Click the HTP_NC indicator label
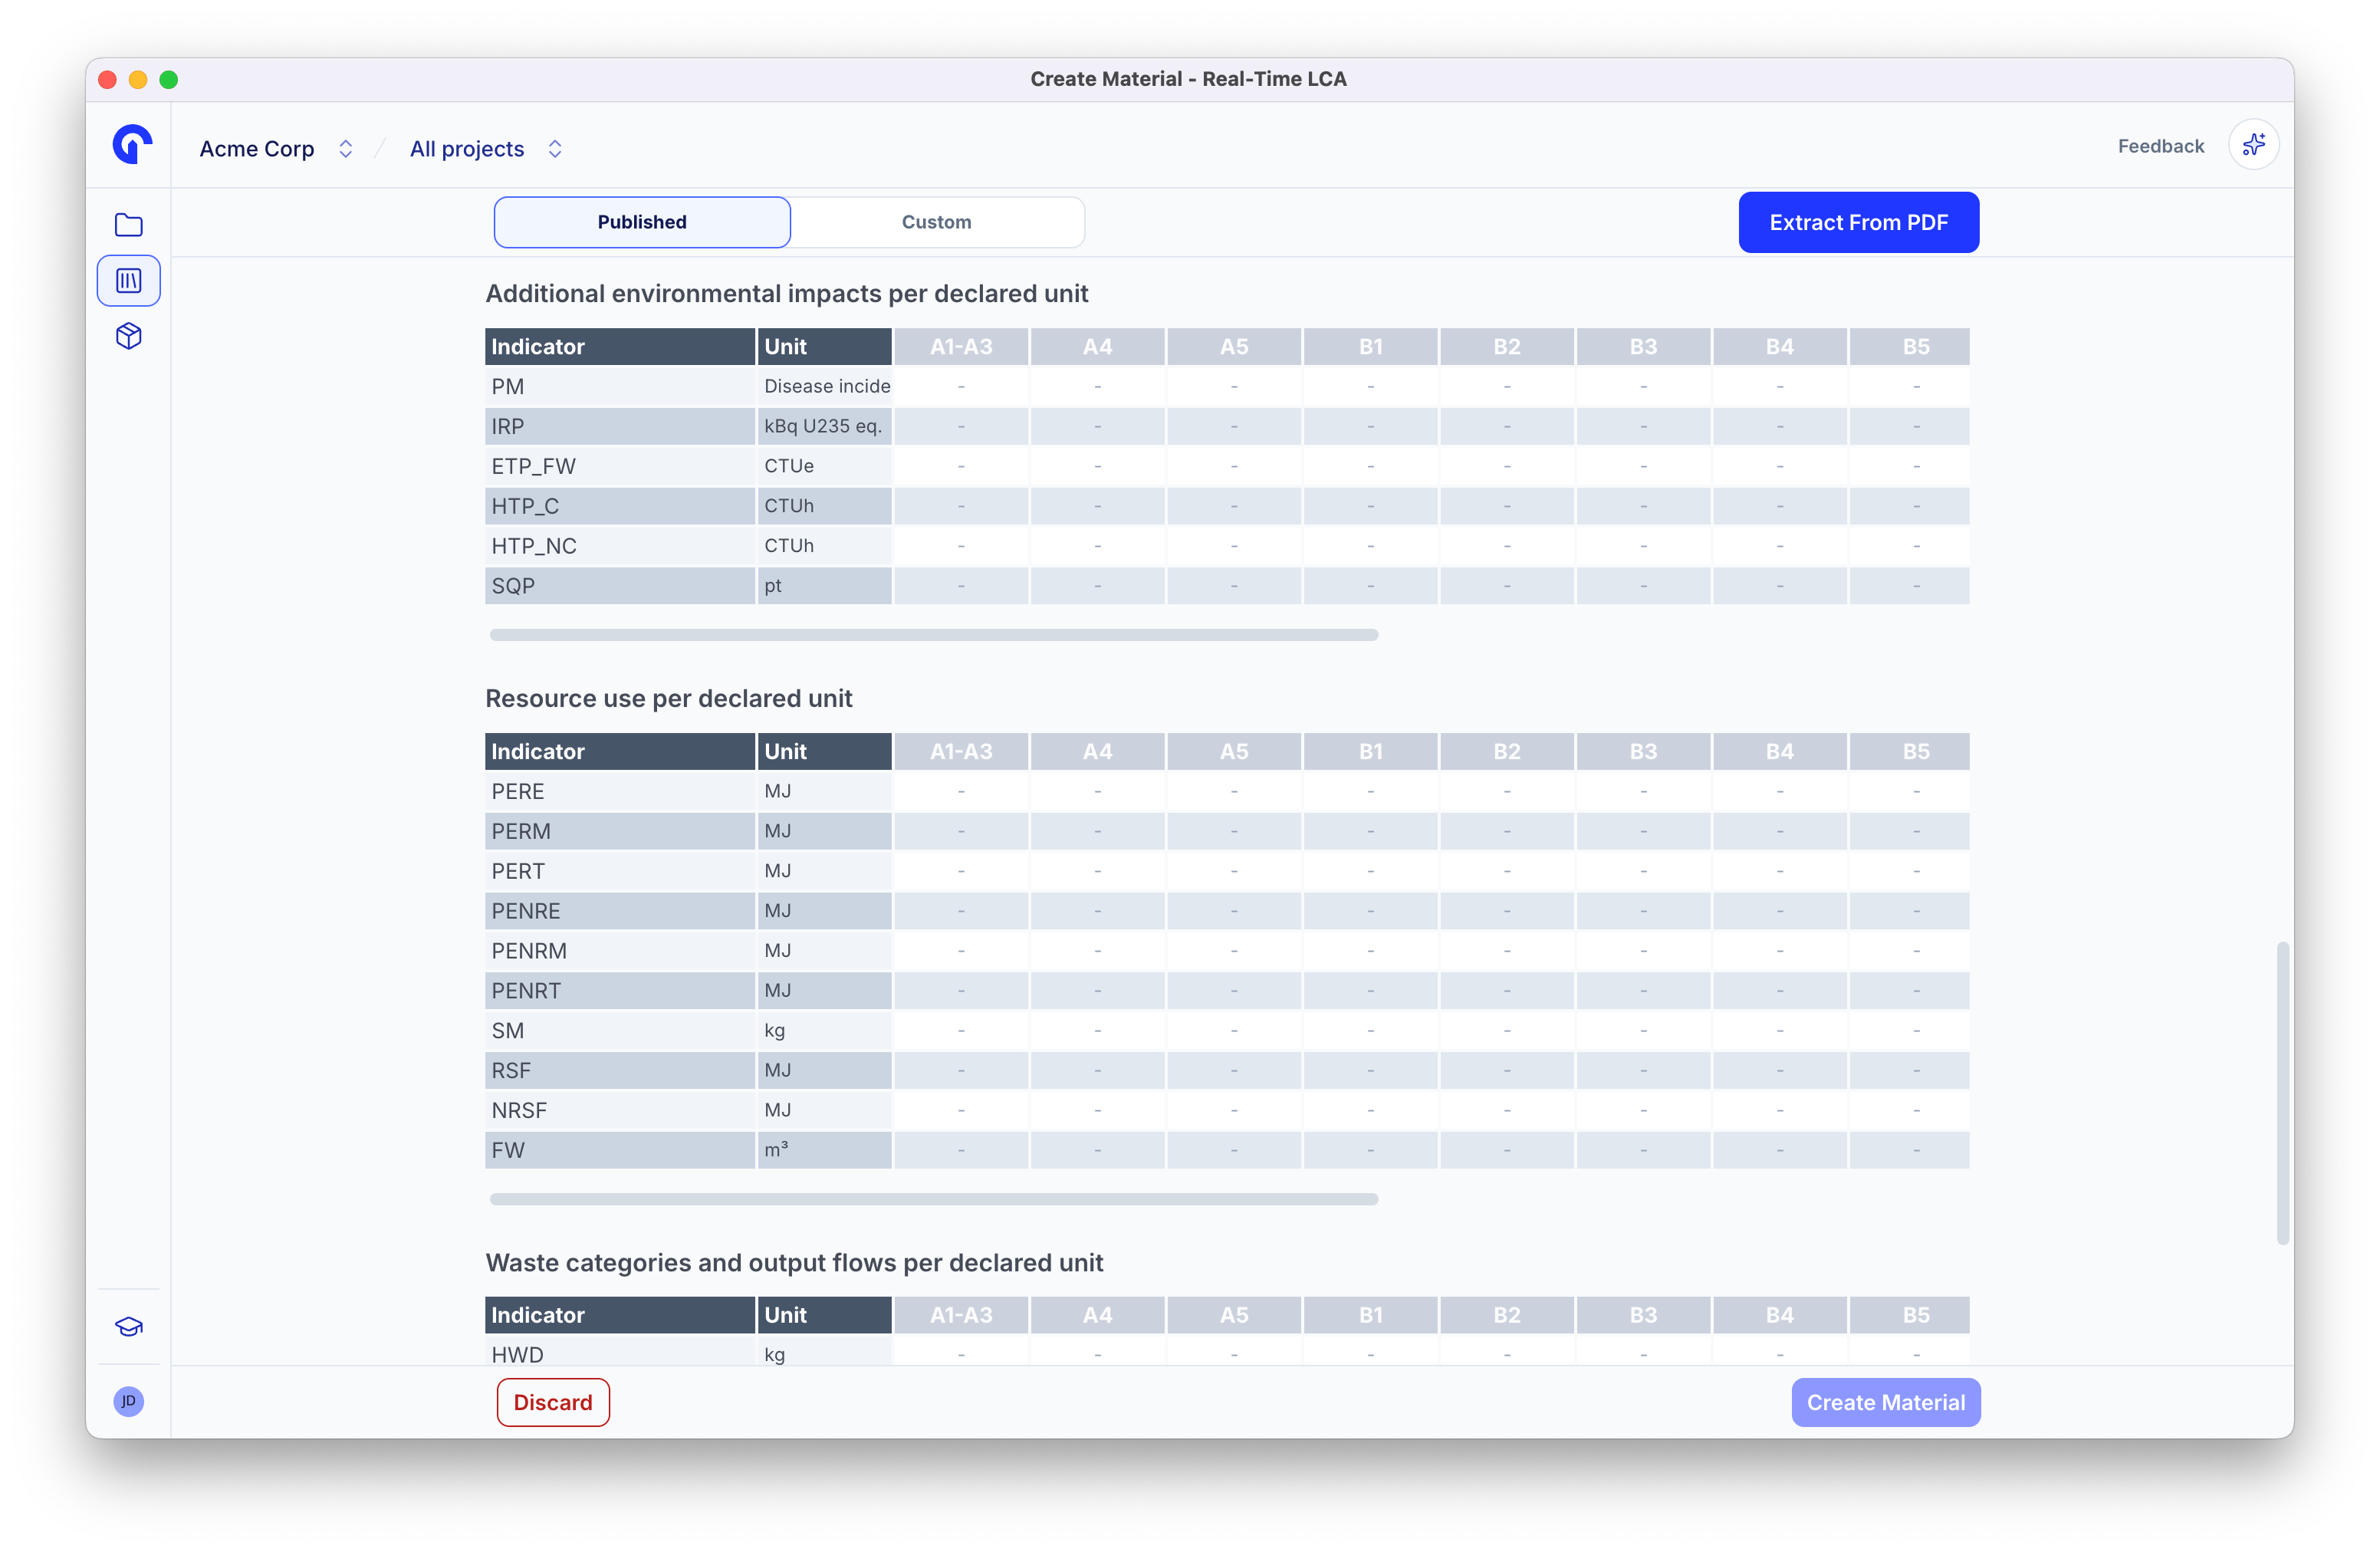This screenshot has width=2380, height=1552. (x=534, y=546)
